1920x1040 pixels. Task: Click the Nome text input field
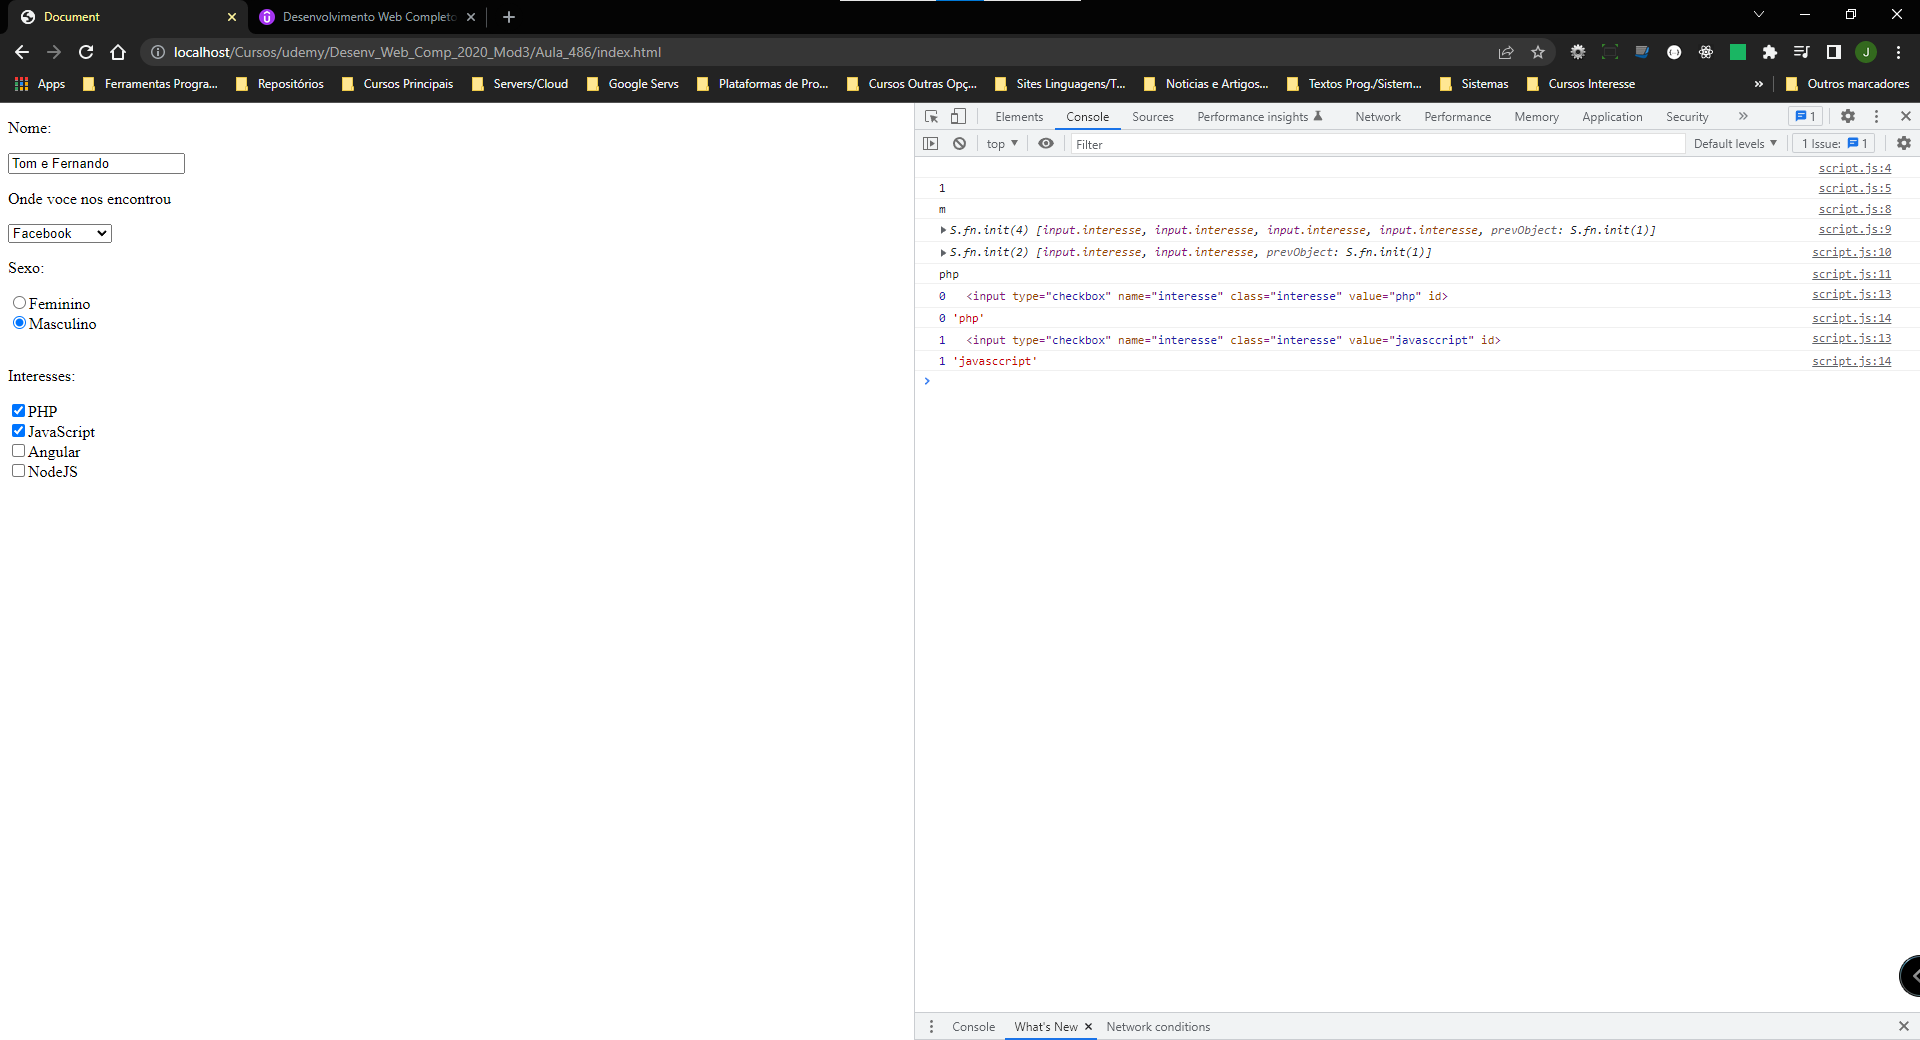click(x=96, y=163)
